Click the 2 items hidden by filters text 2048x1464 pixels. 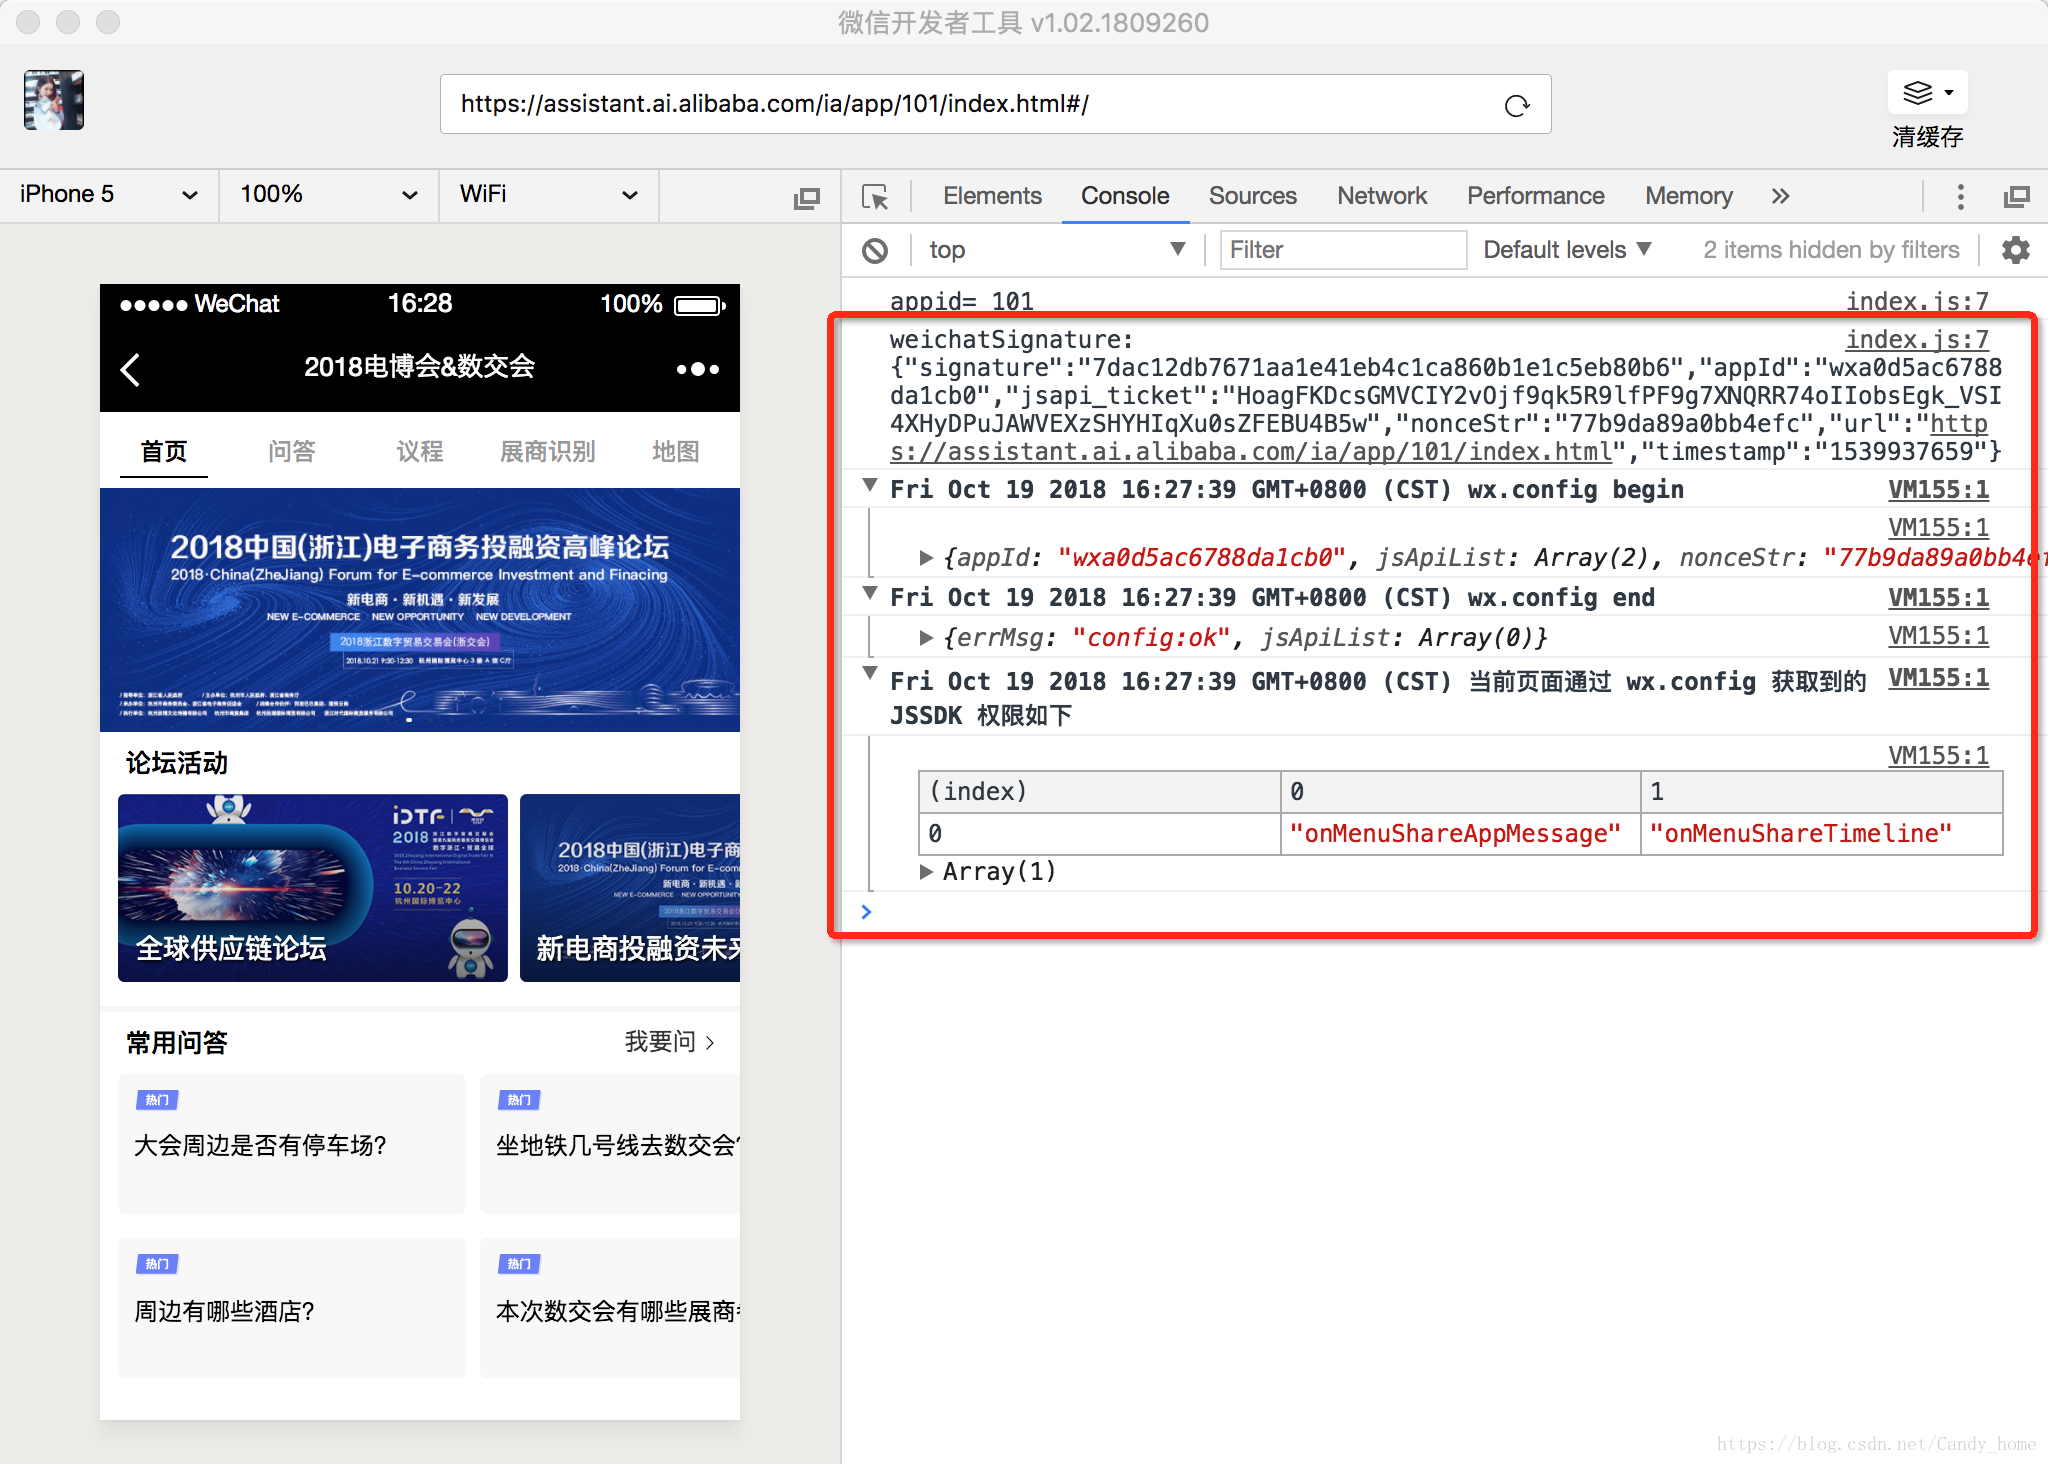(x=1831, y=250)
